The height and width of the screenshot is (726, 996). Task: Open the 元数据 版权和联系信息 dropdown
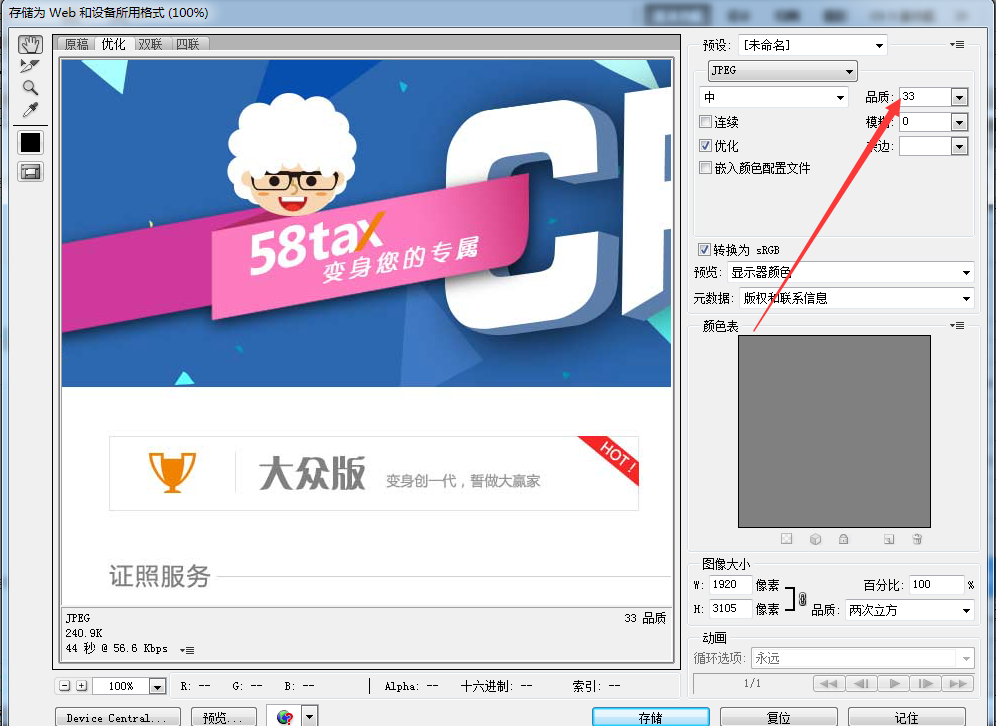pyautogui.click(x=856, y=298)
